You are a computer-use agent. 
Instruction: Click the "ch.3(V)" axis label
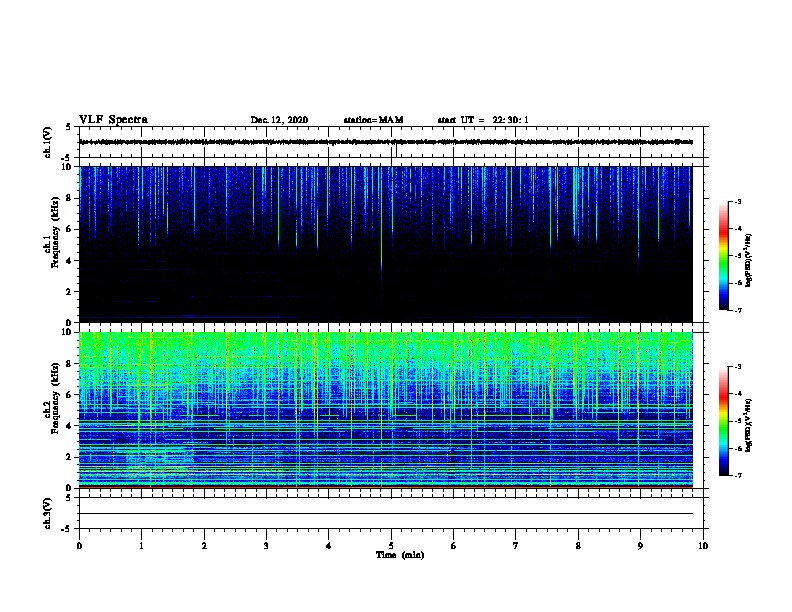pyautogui.click(x=48, y=513)
